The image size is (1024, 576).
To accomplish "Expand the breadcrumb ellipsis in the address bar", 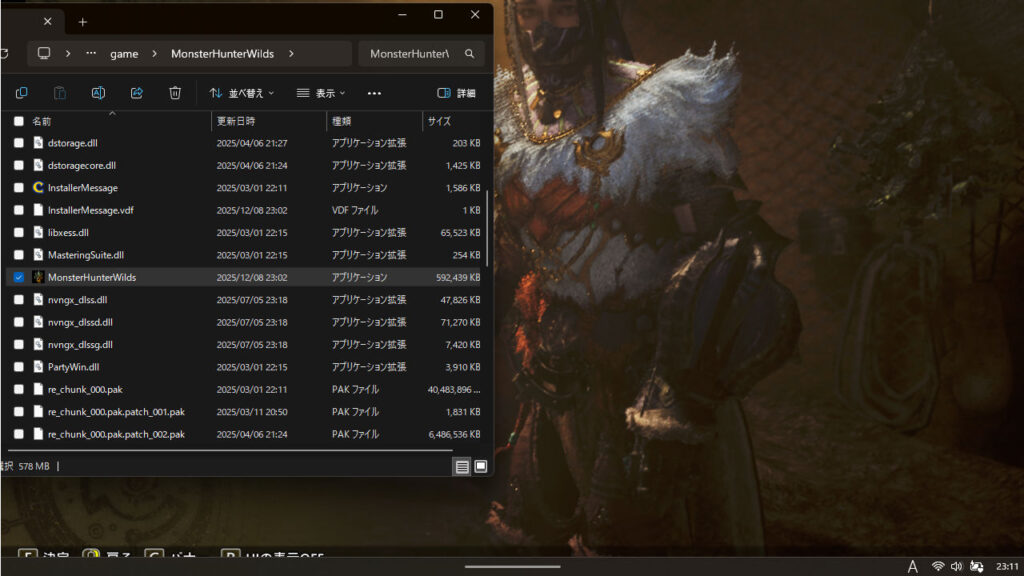I will click(x=93, y=53).
